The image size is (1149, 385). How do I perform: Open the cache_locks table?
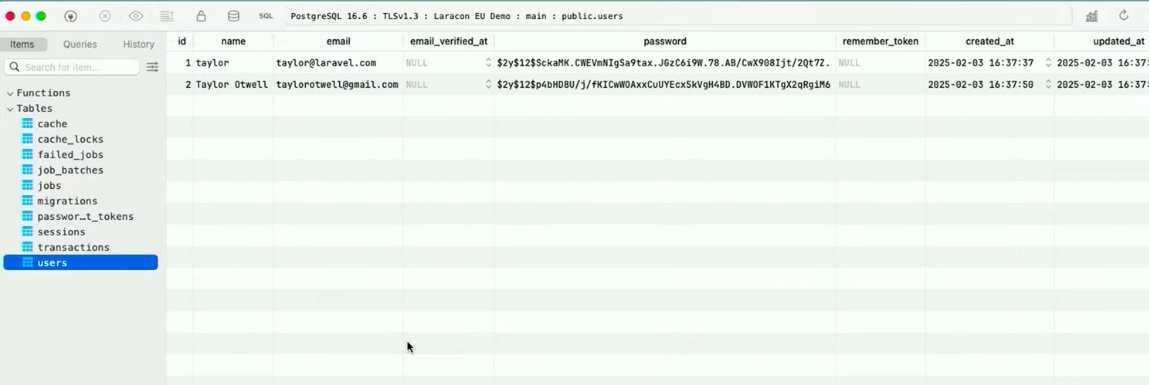tap(70, 139)
